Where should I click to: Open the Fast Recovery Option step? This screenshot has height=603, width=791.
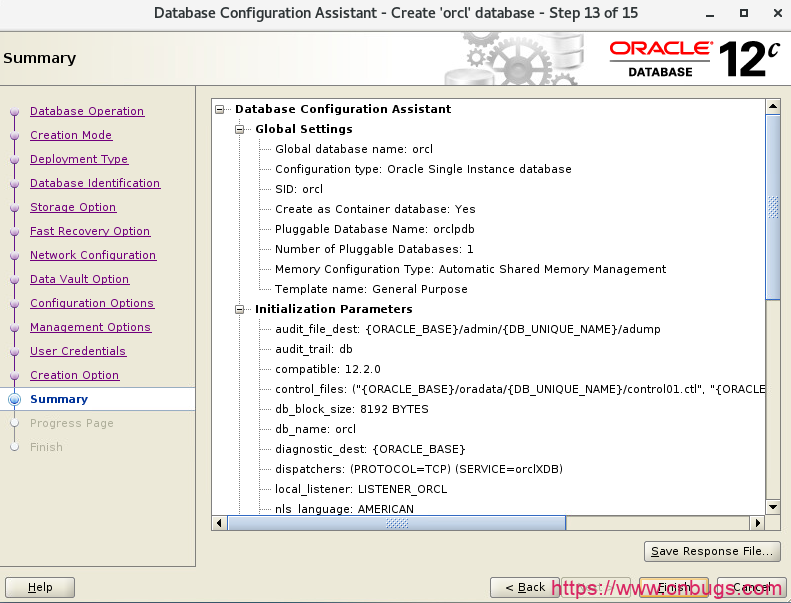(90, 231)
